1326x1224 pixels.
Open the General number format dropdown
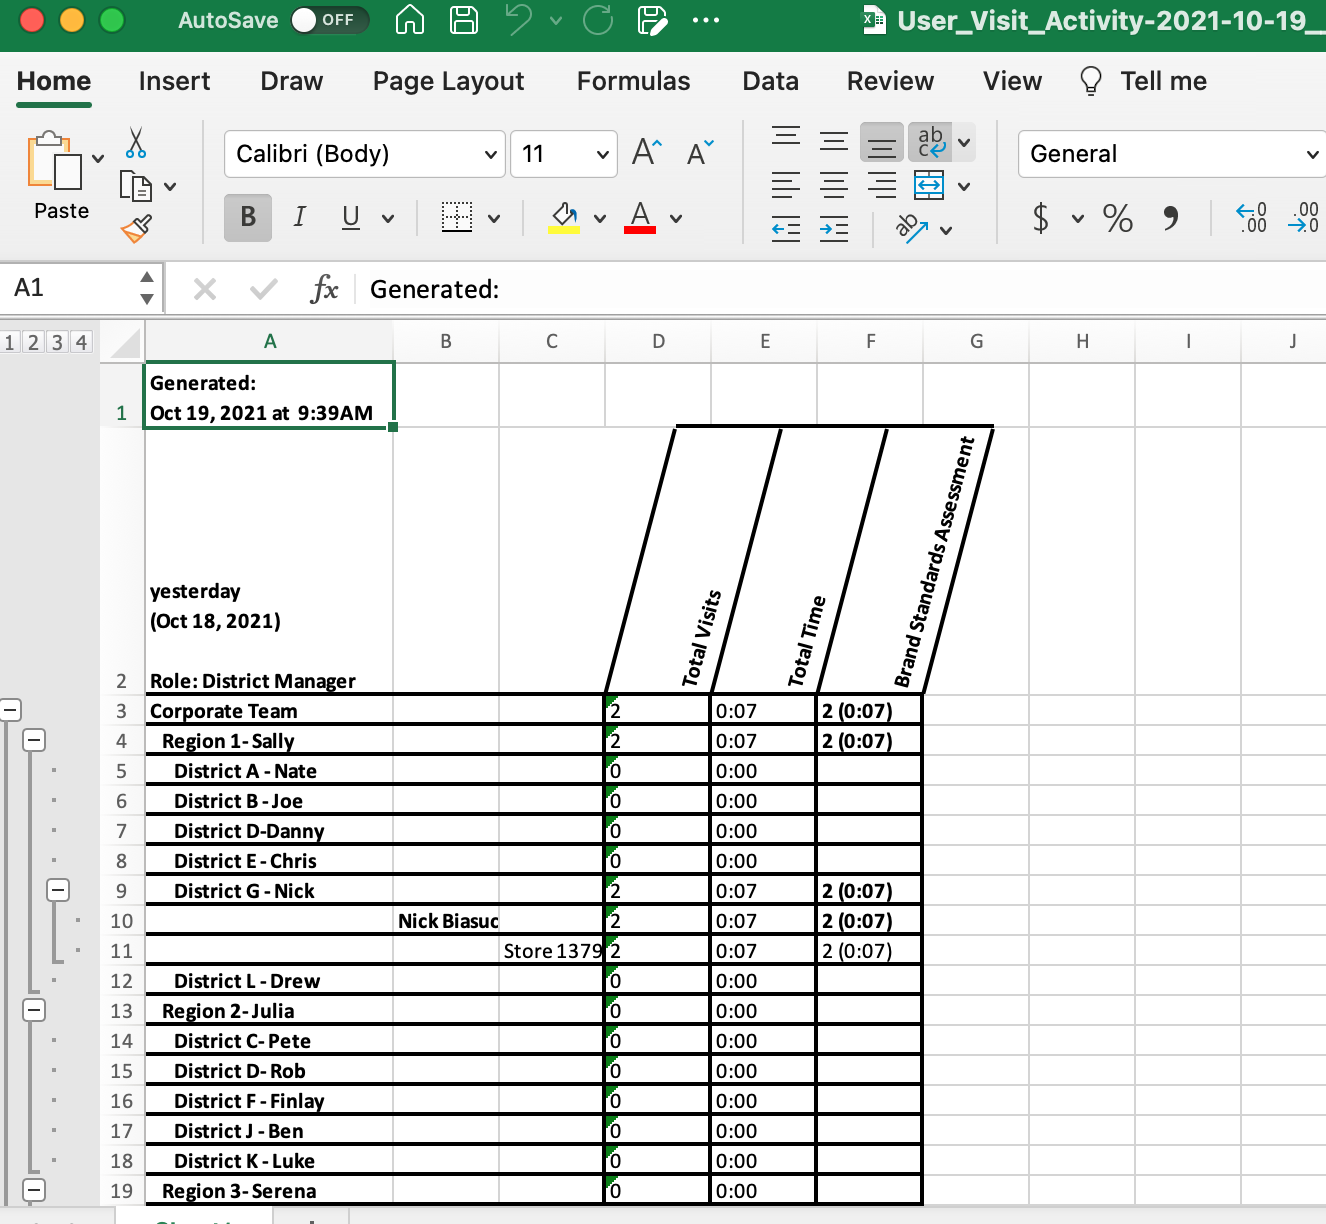tap(1311, 154)
